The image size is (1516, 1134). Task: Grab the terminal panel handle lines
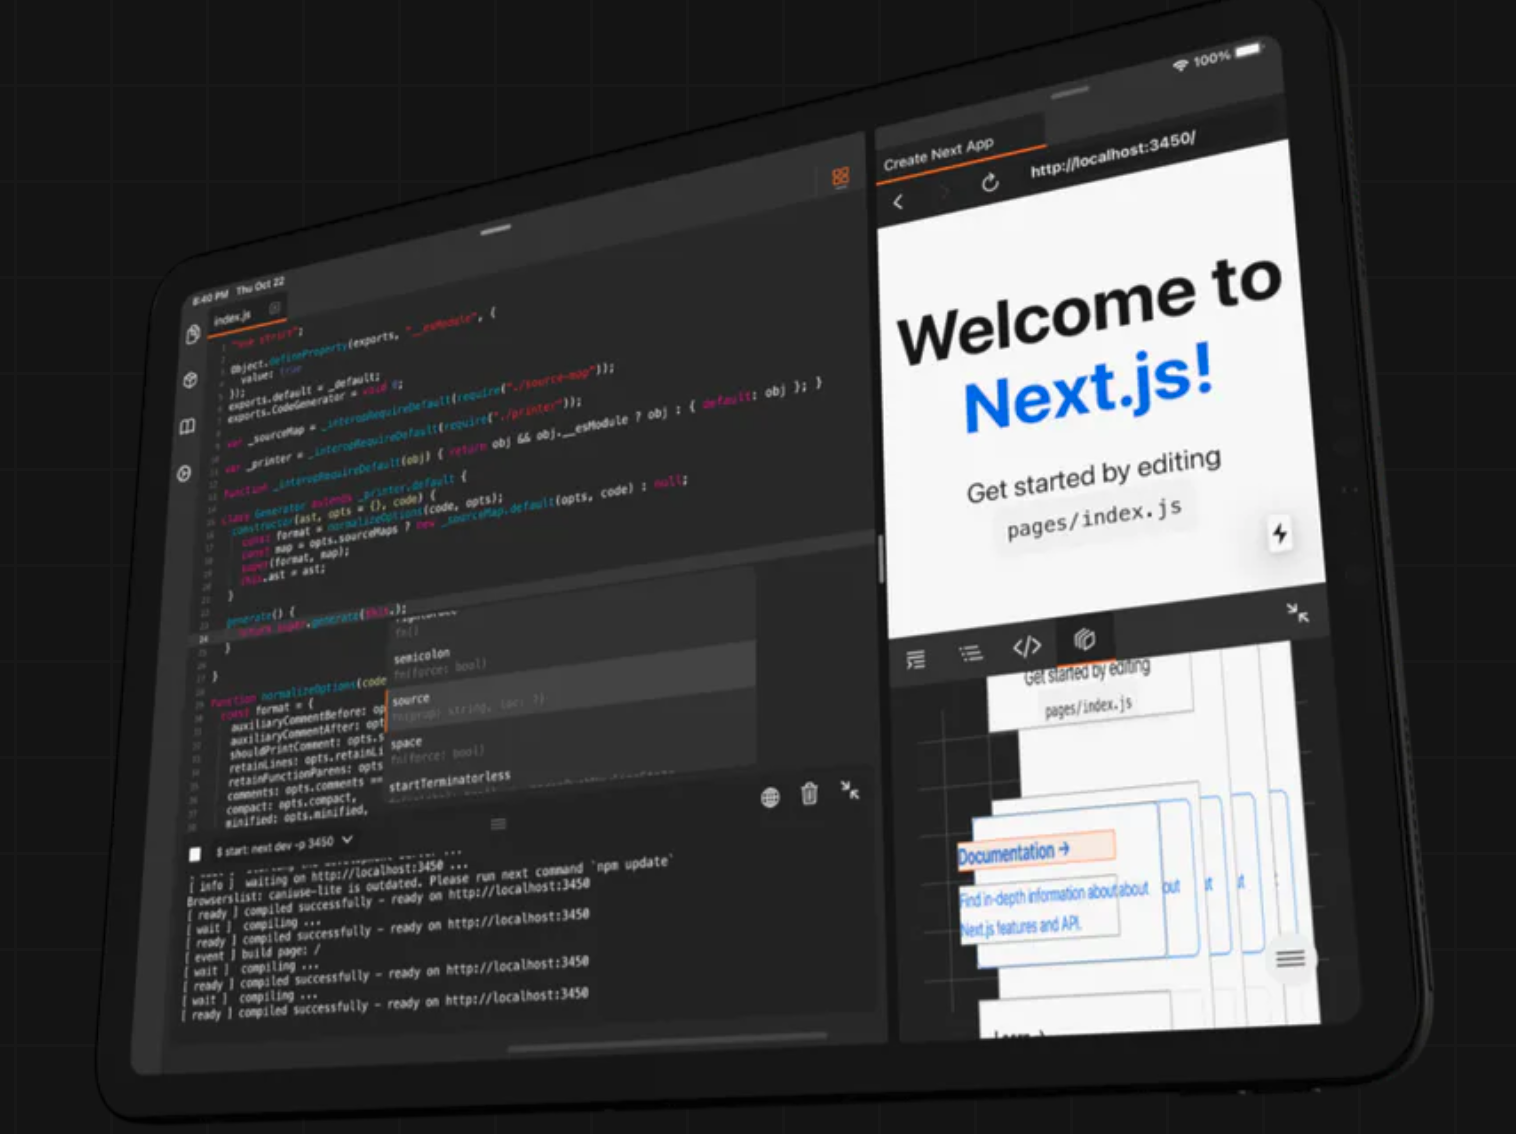tap(498, 824)
